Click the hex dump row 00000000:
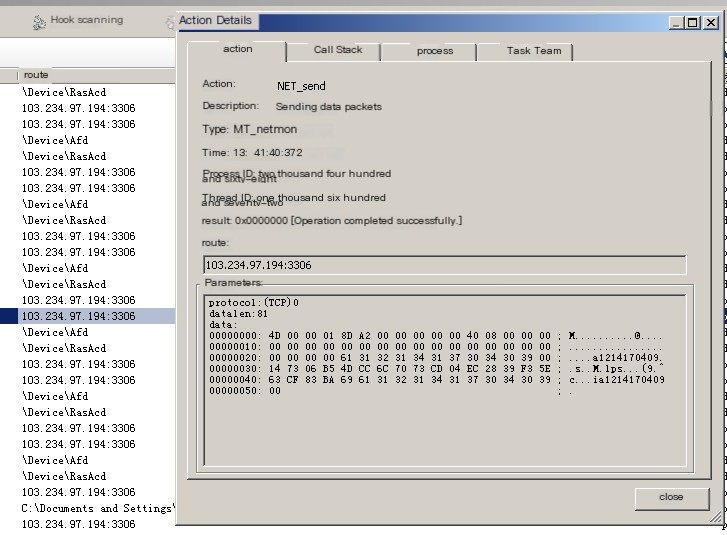This screenshot has width=727, height=535. [x=435, y=336]
